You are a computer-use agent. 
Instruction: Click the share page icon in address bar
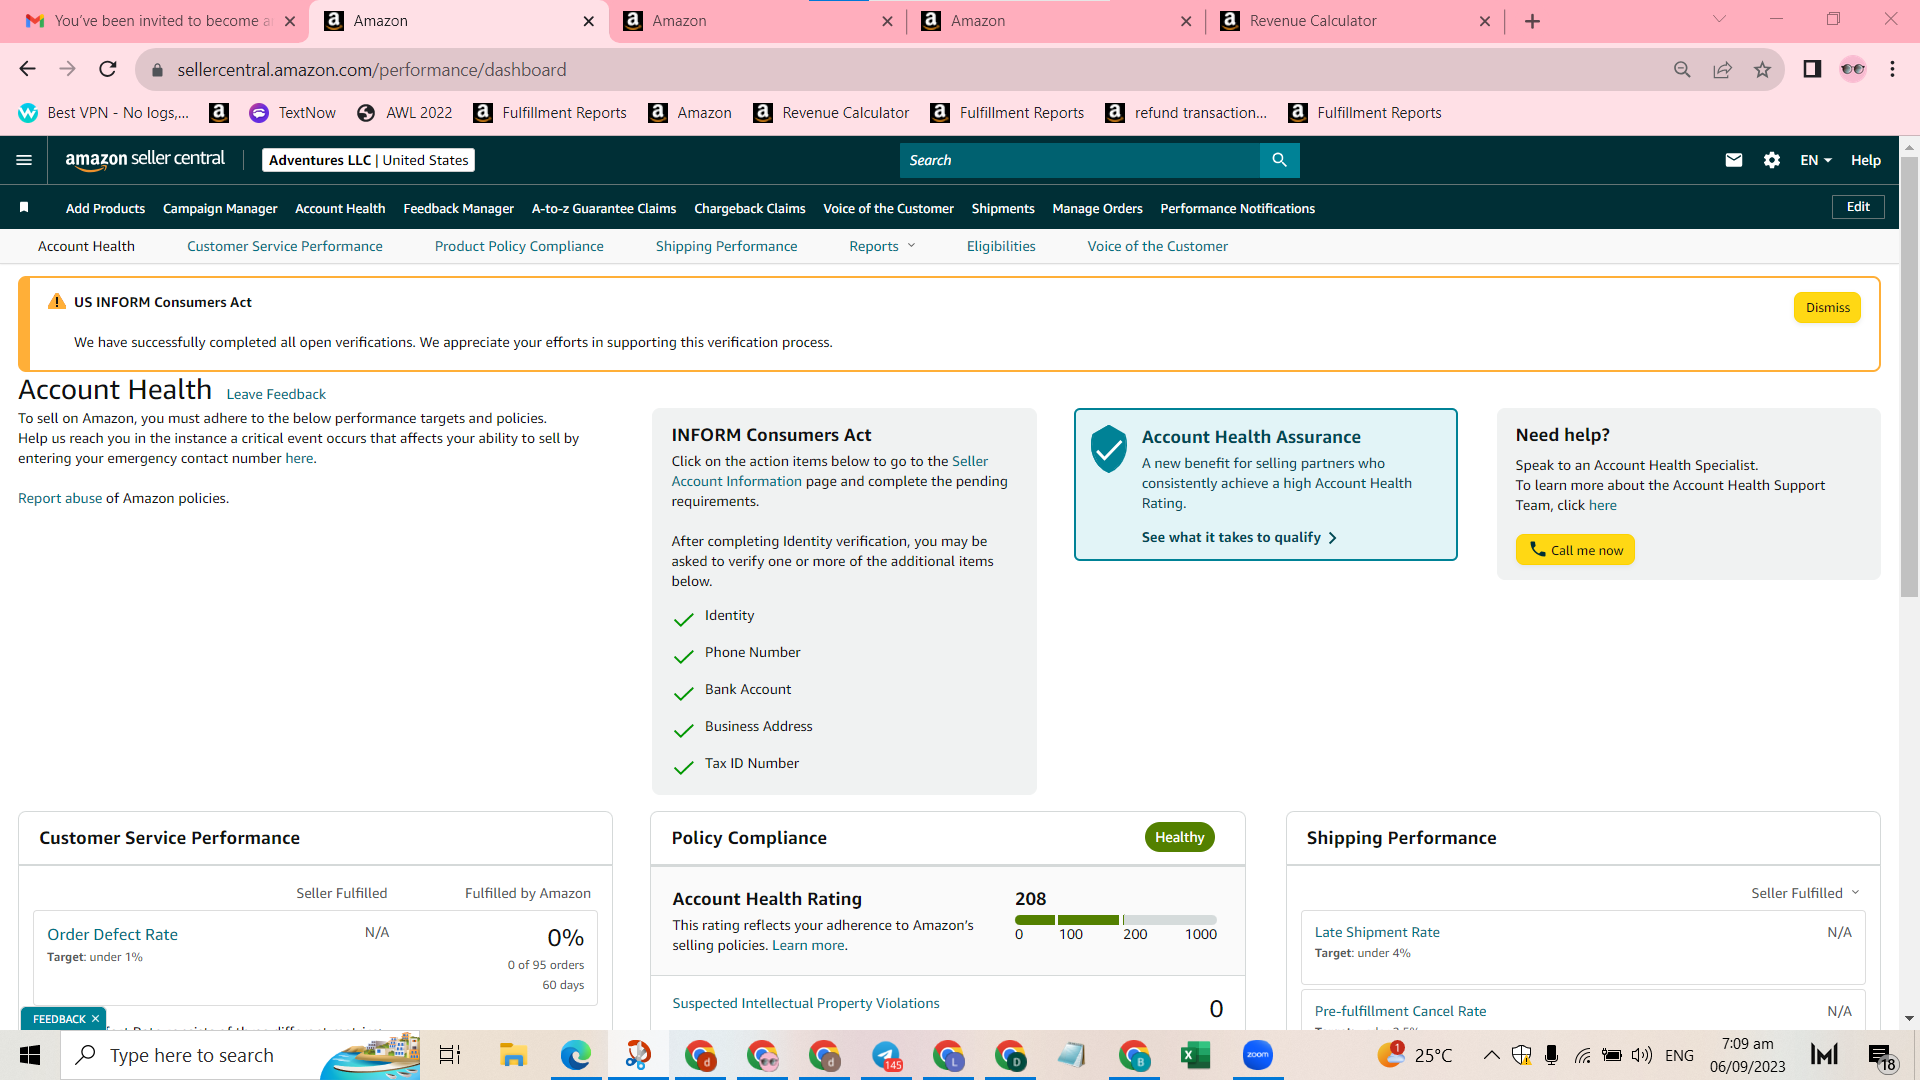tap(1722, 69)
